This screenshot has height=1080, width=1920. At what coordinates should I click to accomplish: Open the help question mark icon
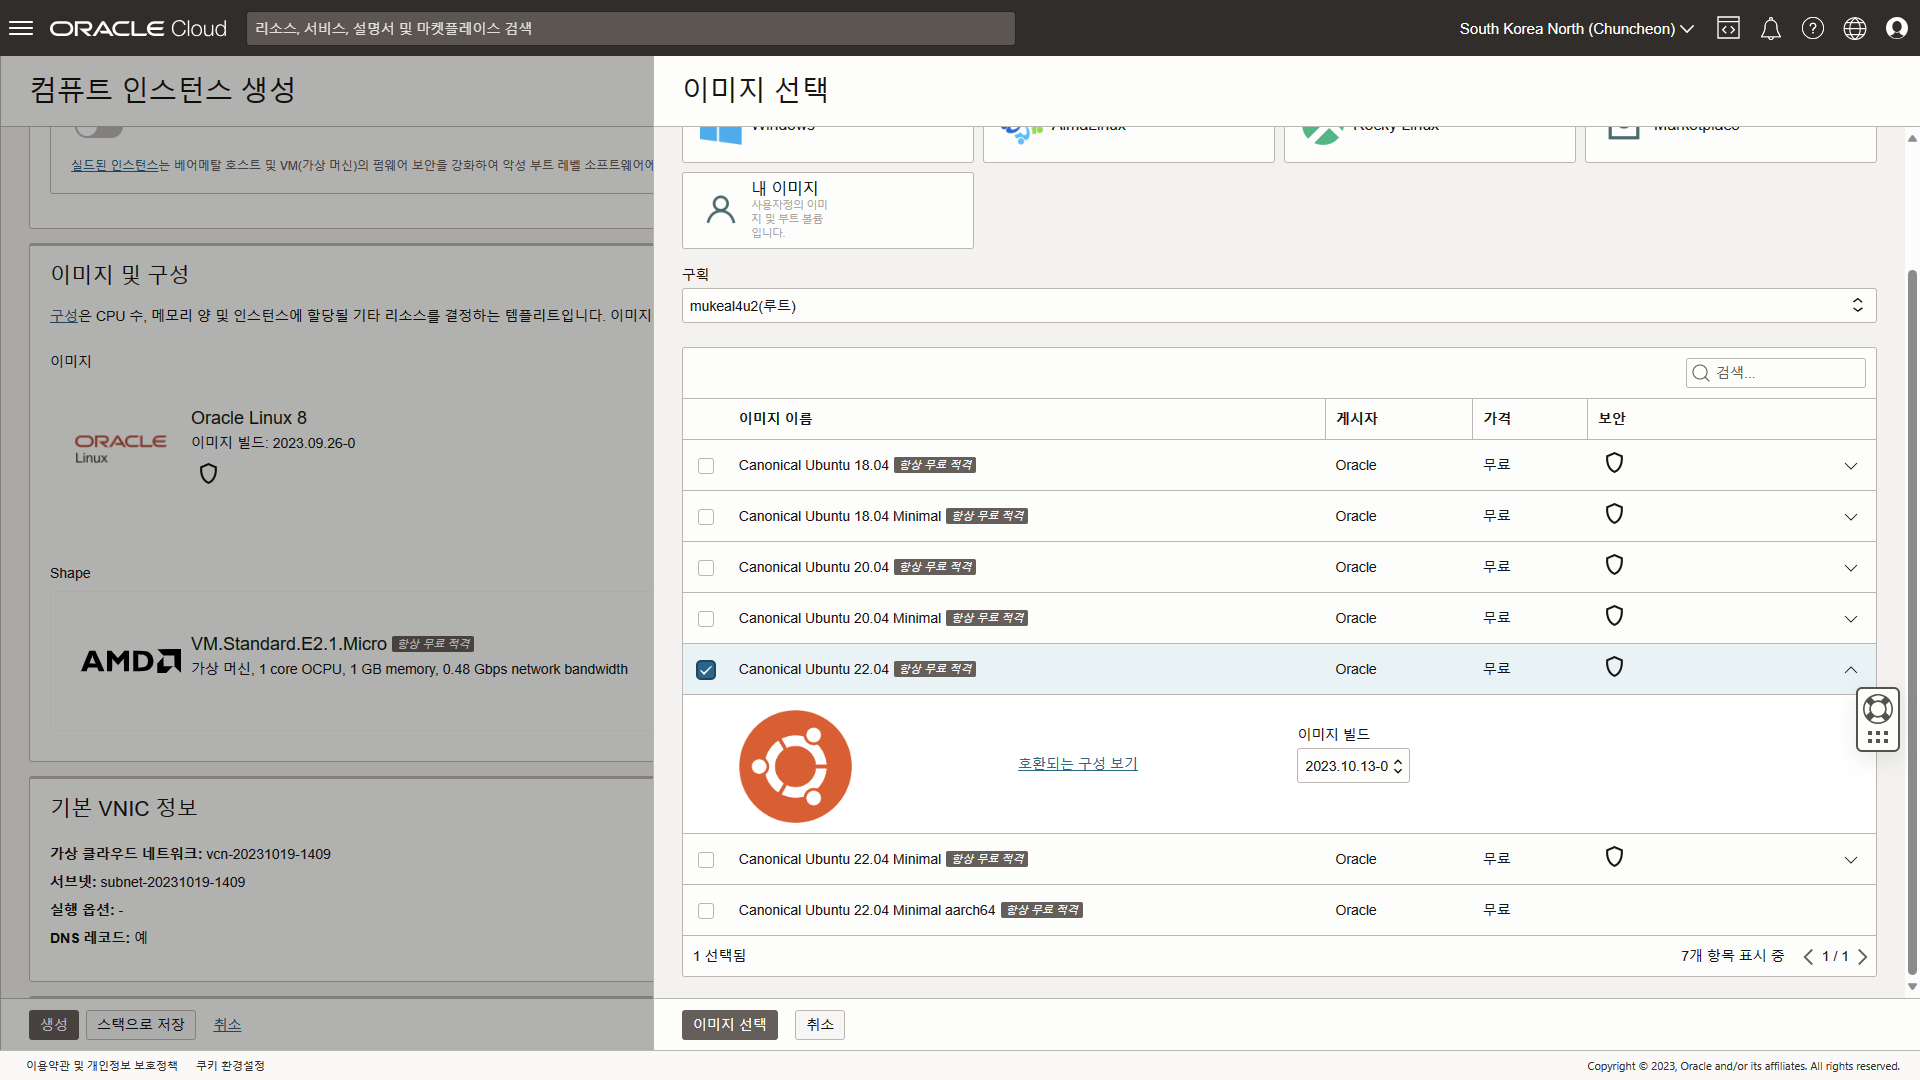(x=1812, y=28)
